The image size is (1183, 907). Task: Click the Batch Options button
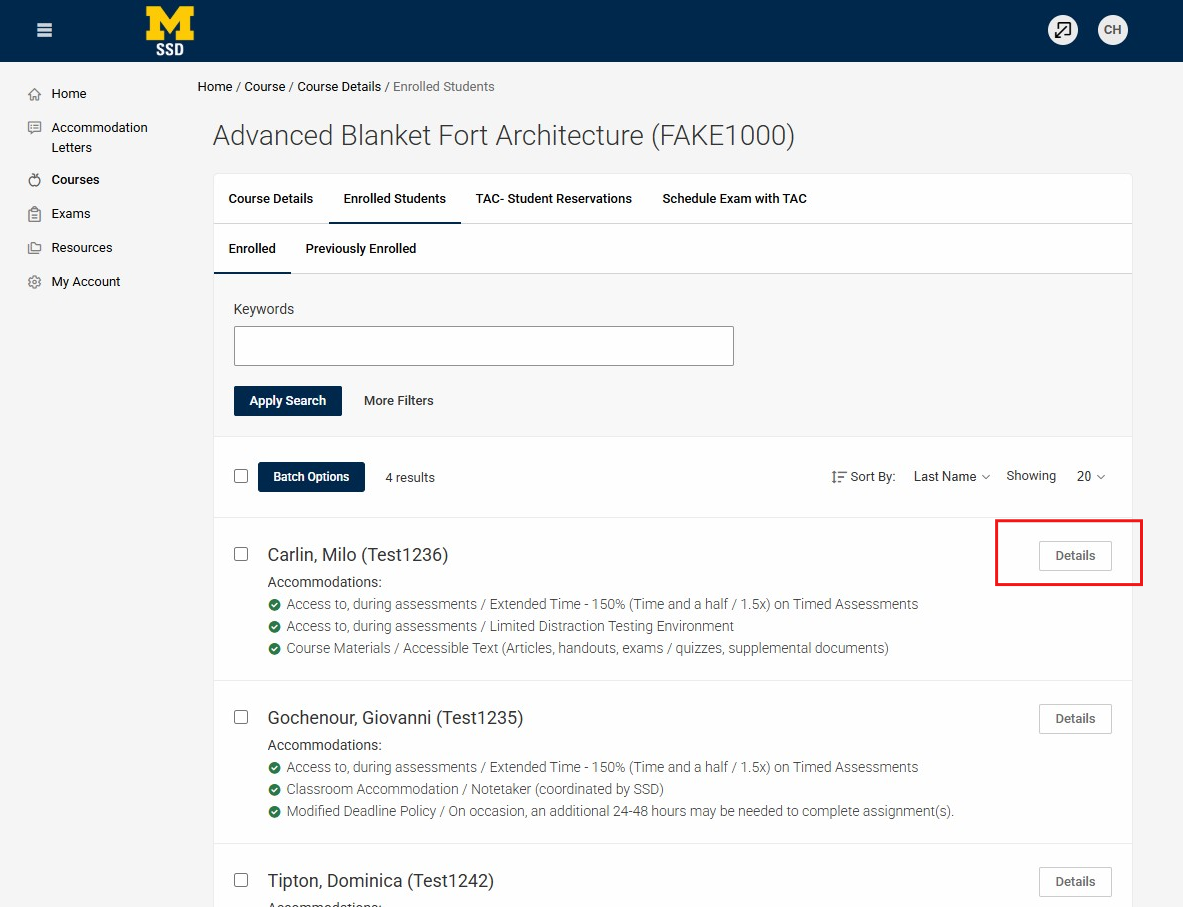pyautogui.click(x=311, y=477)
